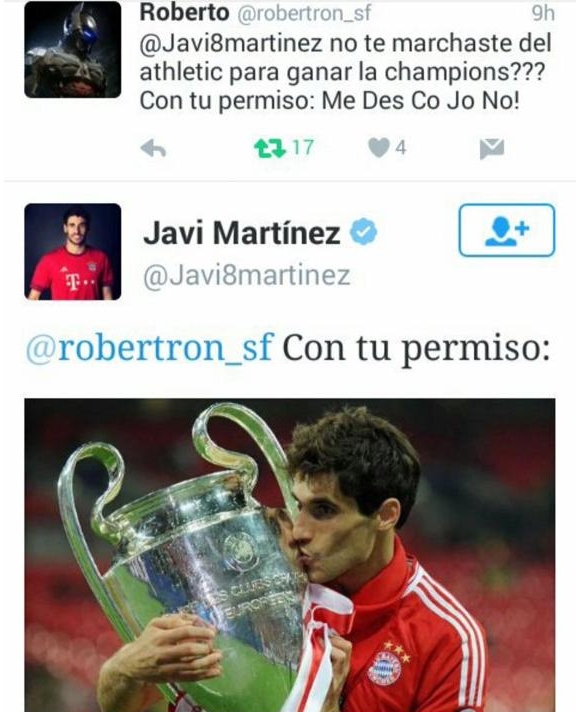The width and height of the screenshot is (578, 712).
Task: Like Roberto's tweet with the heart icon
Action: [x=379, y=148]
